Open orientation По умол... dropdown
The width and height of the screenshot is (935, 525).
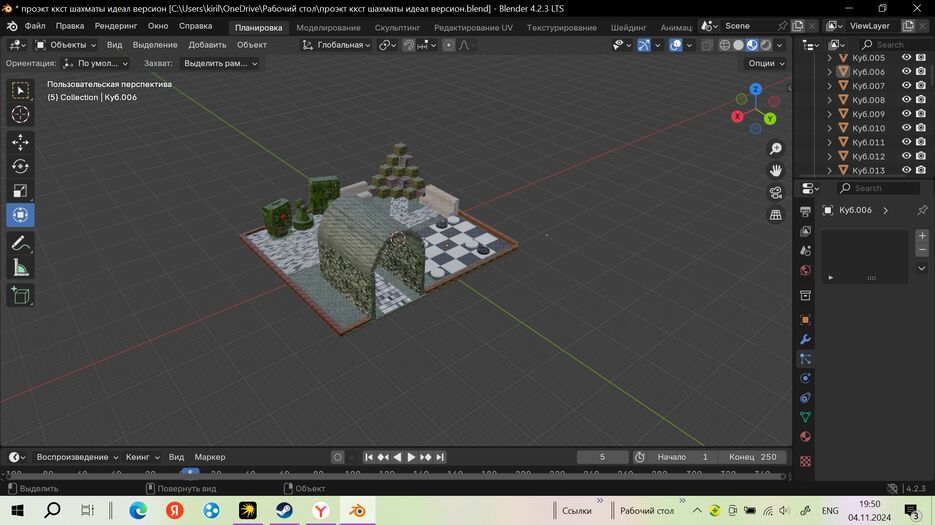point(95,63)
